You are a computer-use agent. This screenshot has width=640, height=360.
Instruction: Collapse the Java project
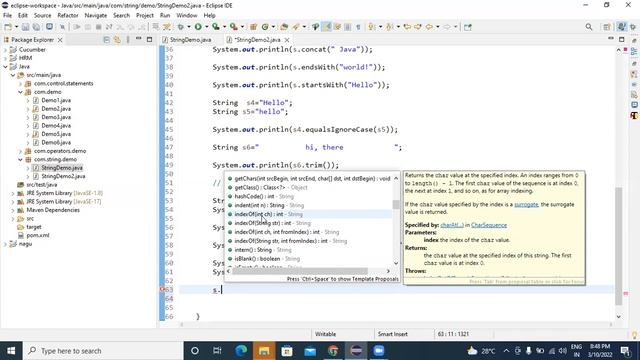(5, 67)
